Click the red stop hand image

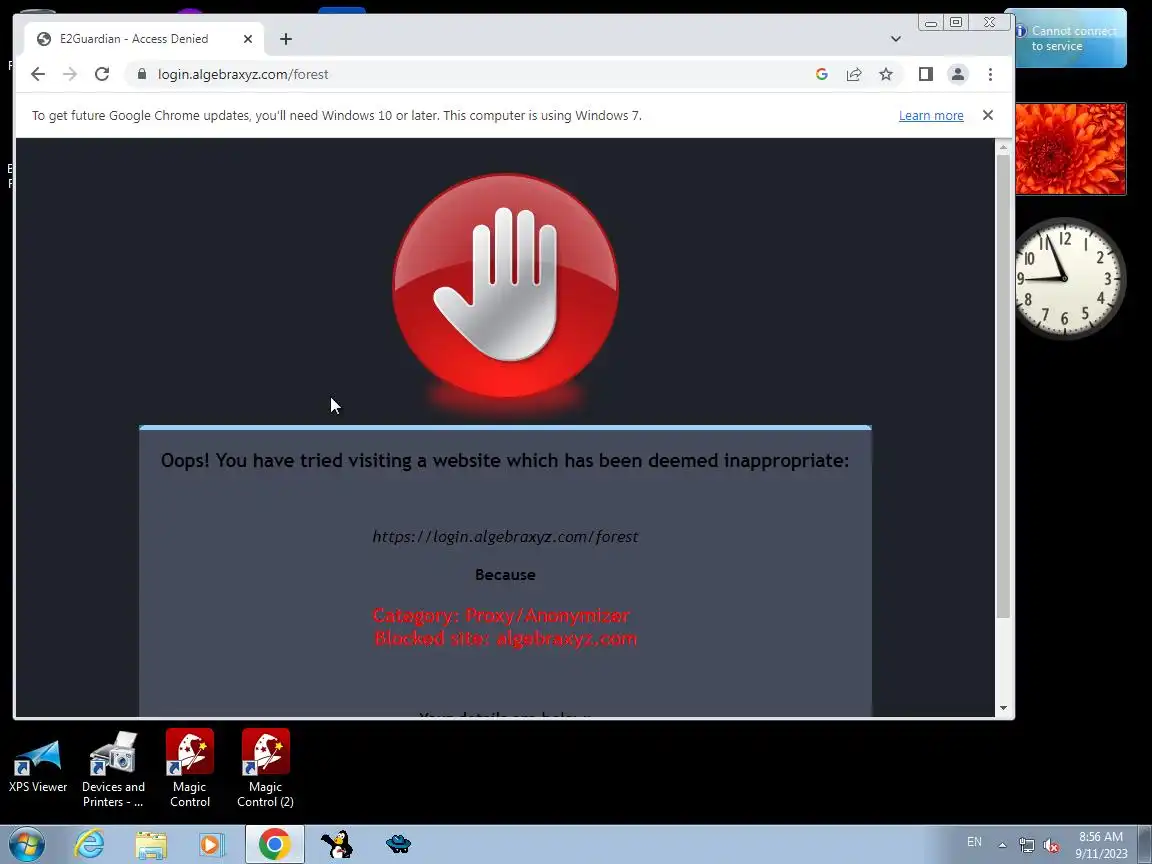tap(505, 287)
